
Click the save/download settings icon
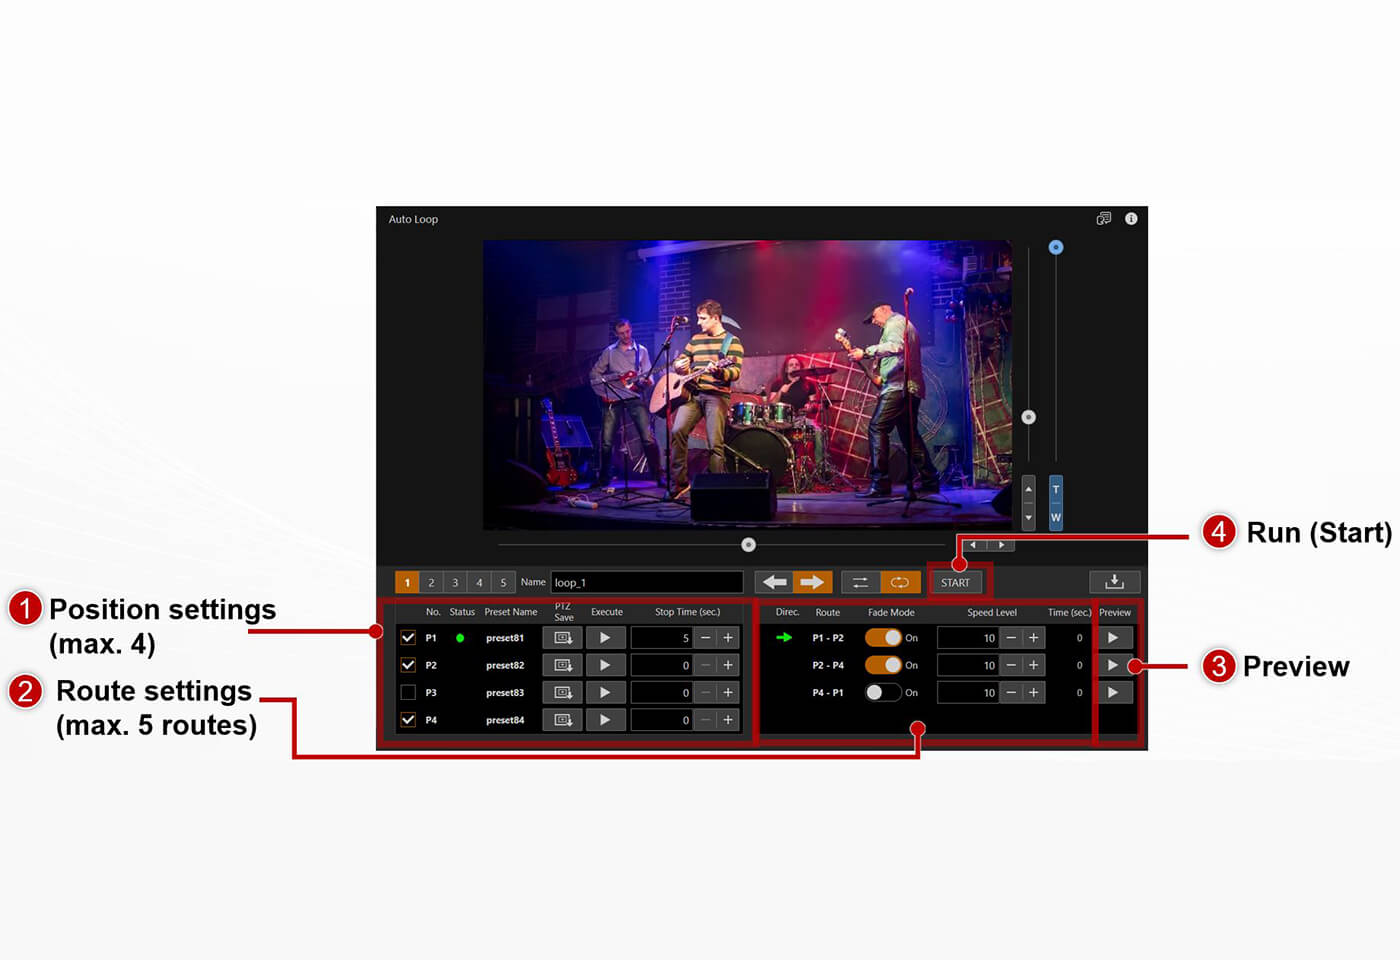point(1114,581)
